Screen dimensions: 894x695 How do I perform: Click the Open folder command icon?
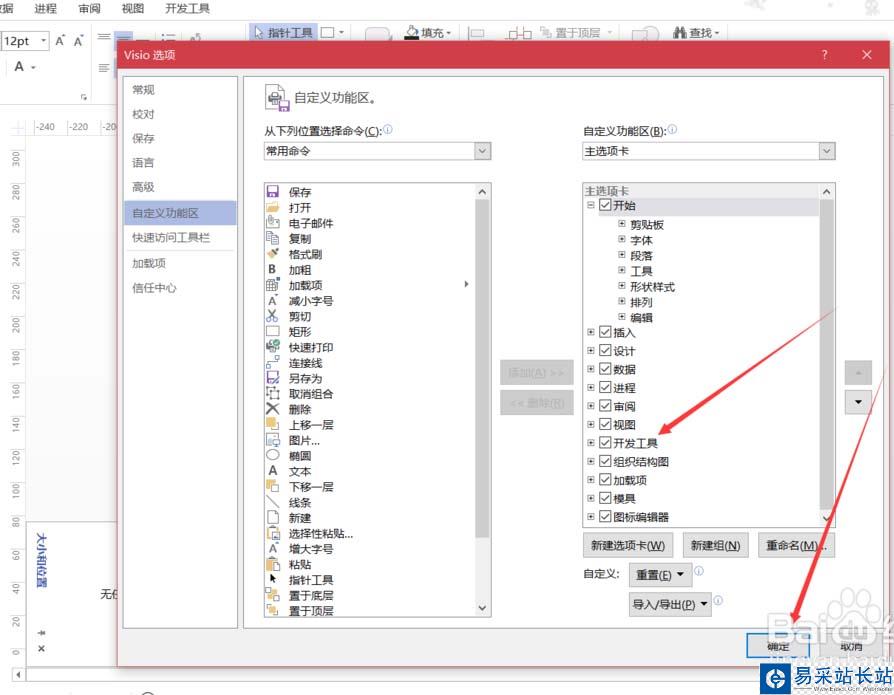pos(273,207)
